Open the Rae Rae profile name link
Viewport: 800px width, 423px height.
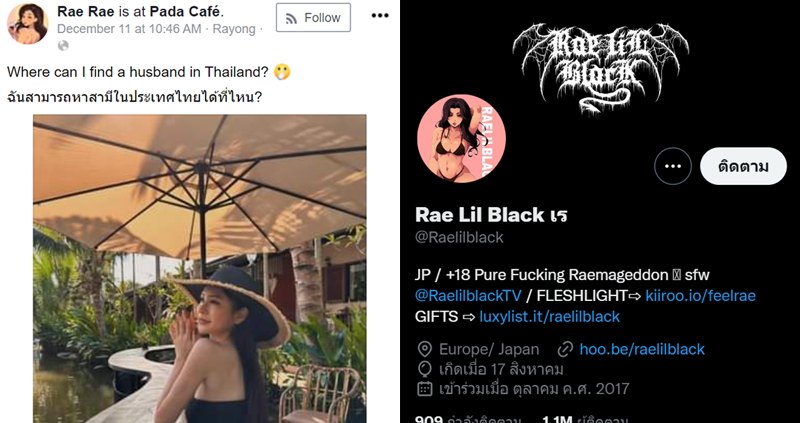(86, 11)
